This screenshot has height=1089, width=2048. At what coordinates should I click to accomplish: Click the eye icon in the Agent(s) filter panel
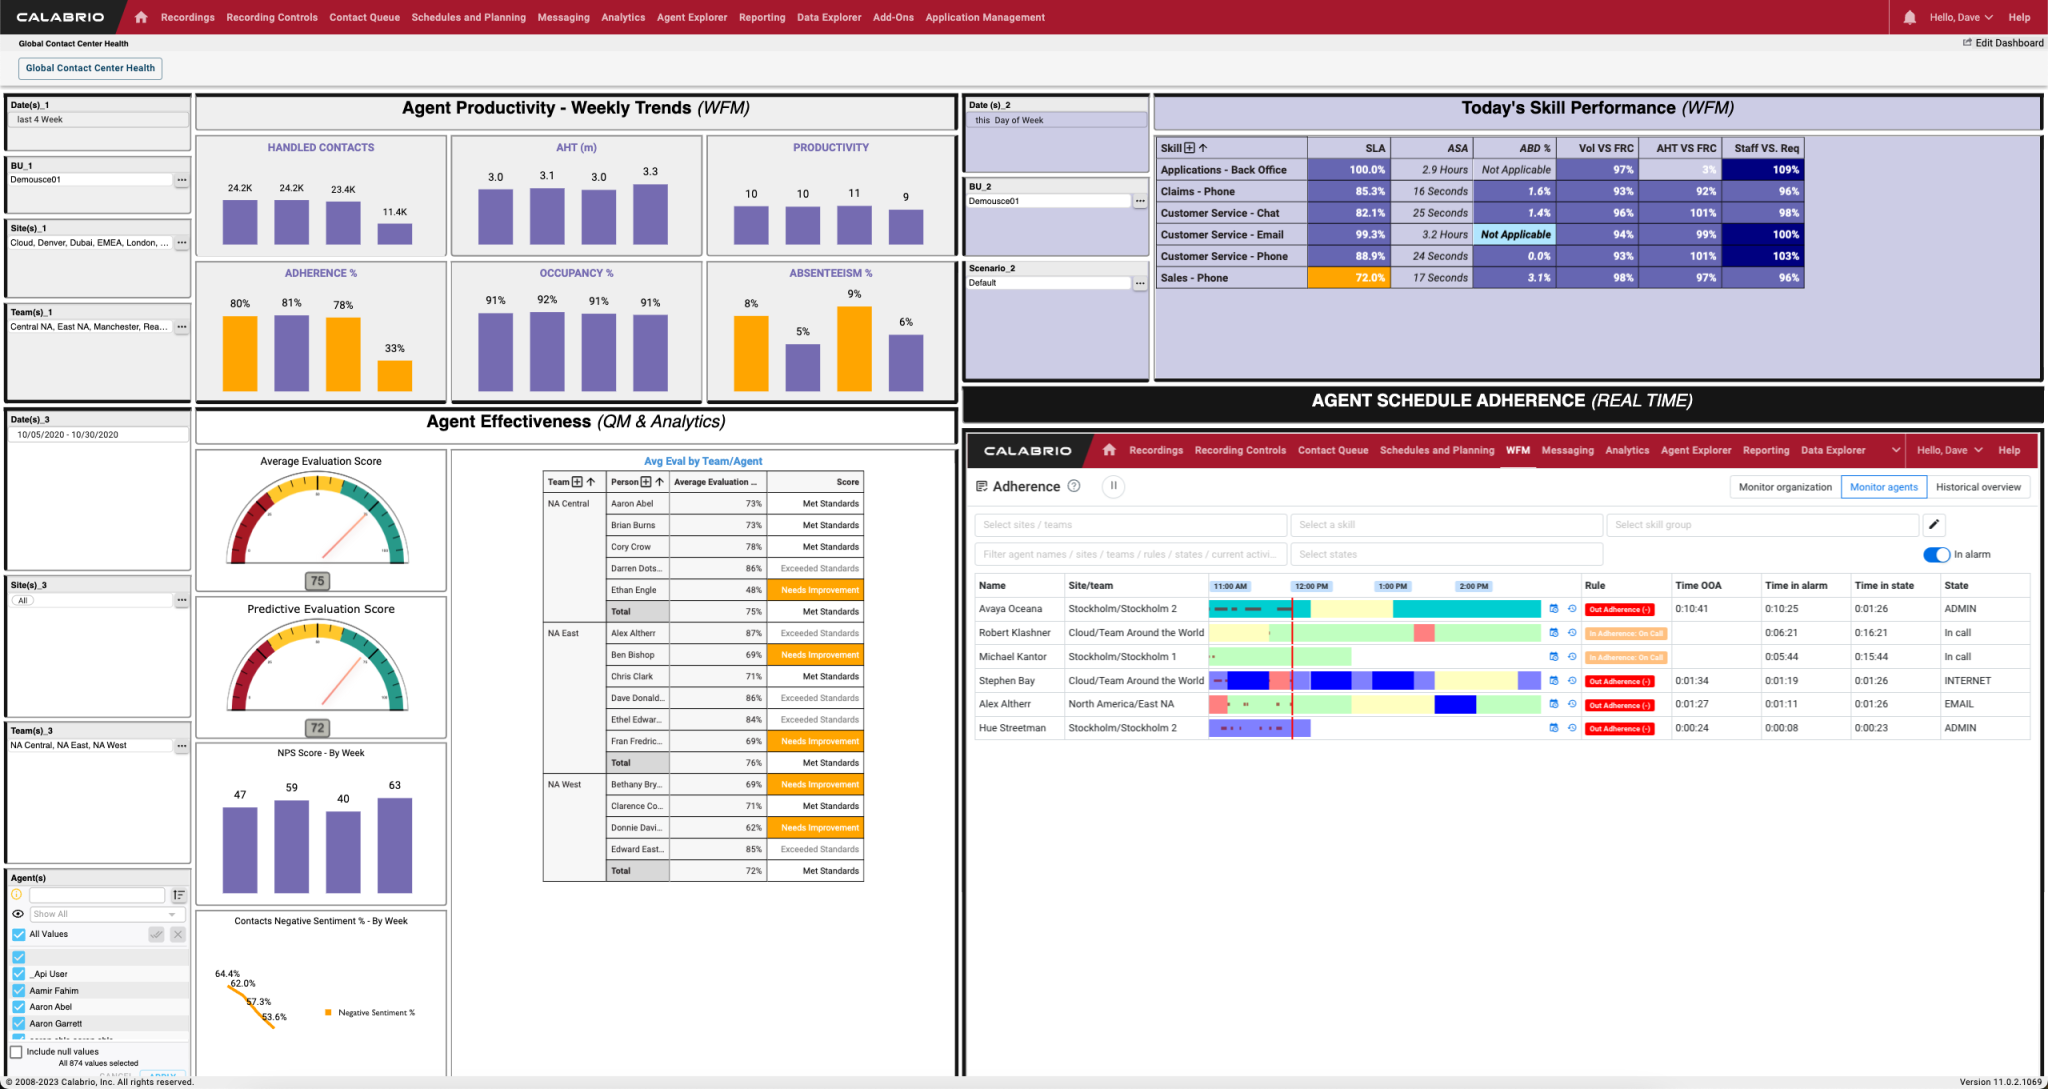pyautogui.click(x=17, y=914)
